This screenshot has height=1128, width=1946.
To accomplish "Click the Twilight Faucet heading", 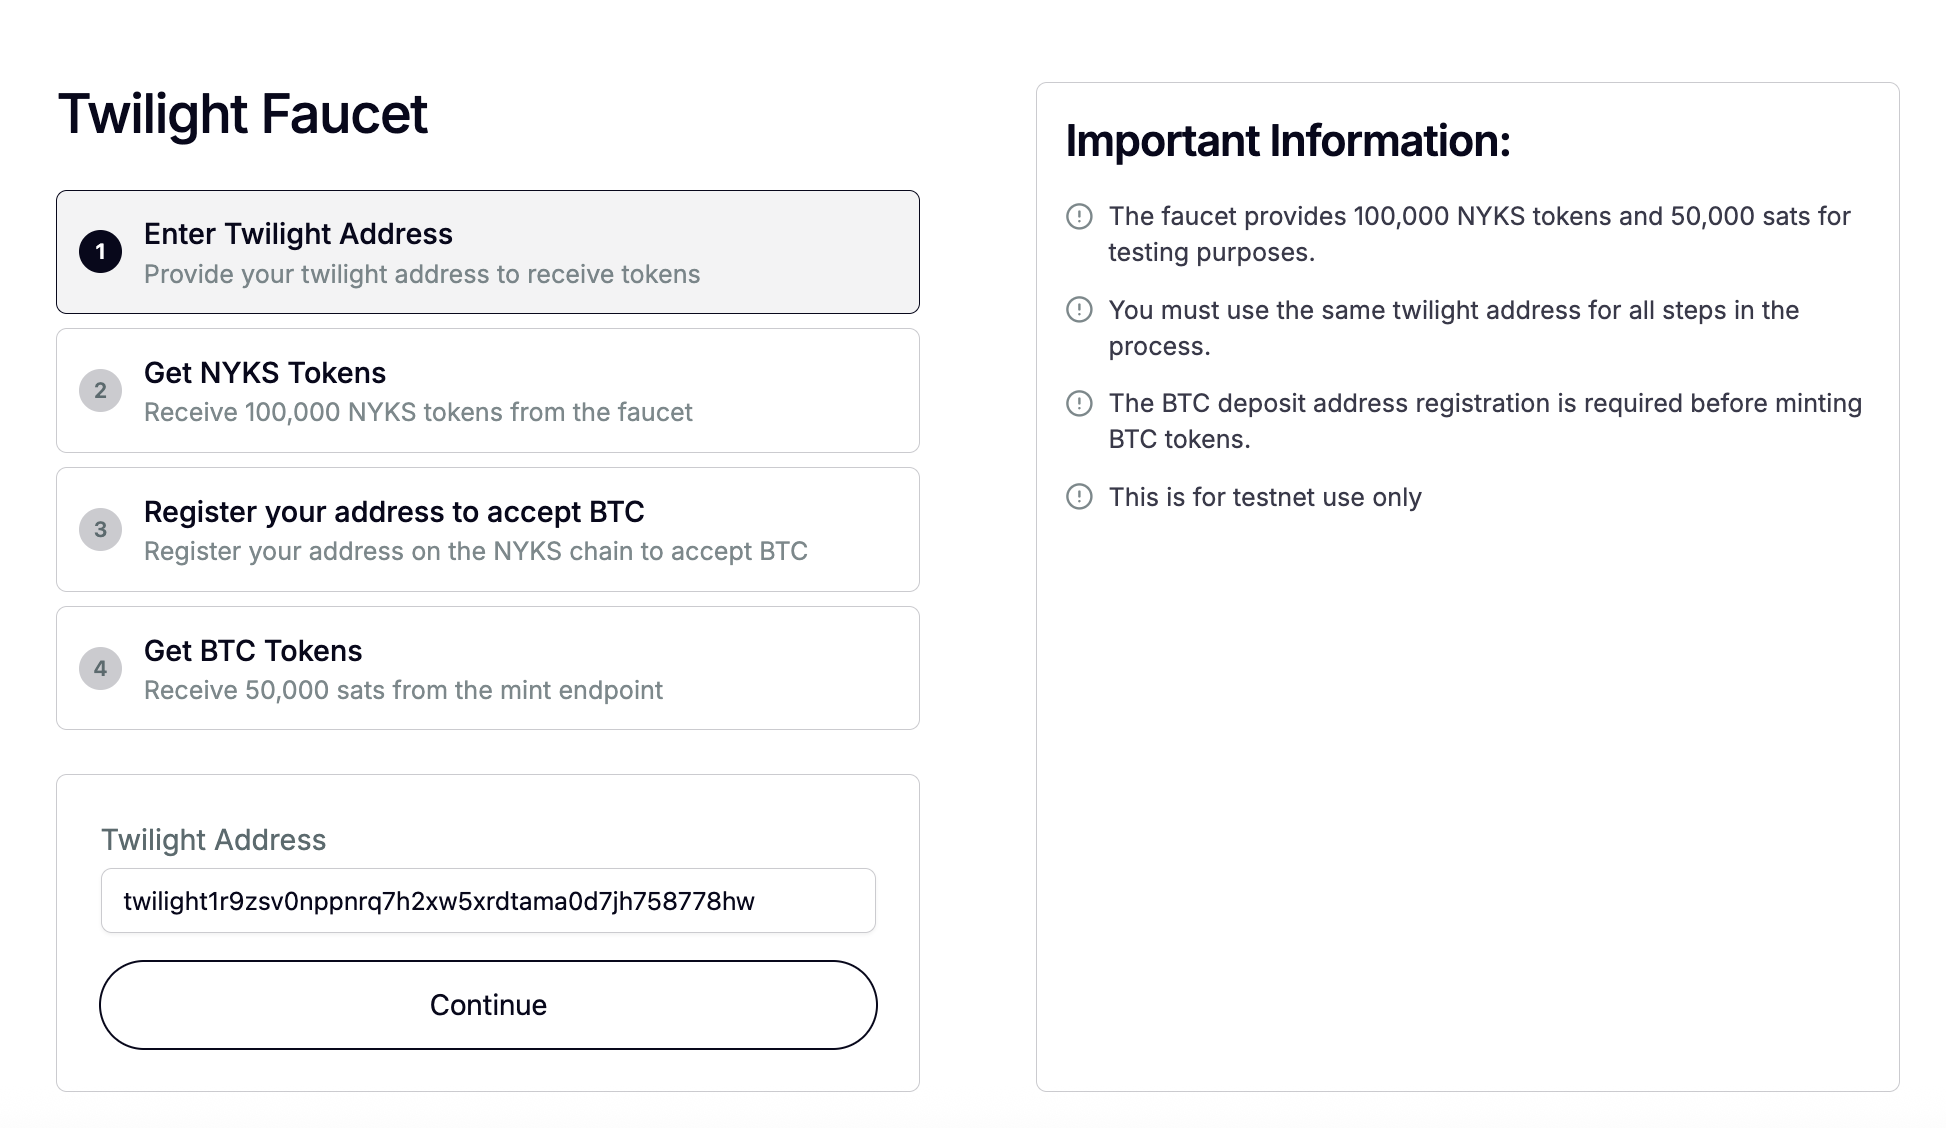I will click(243, 114).
